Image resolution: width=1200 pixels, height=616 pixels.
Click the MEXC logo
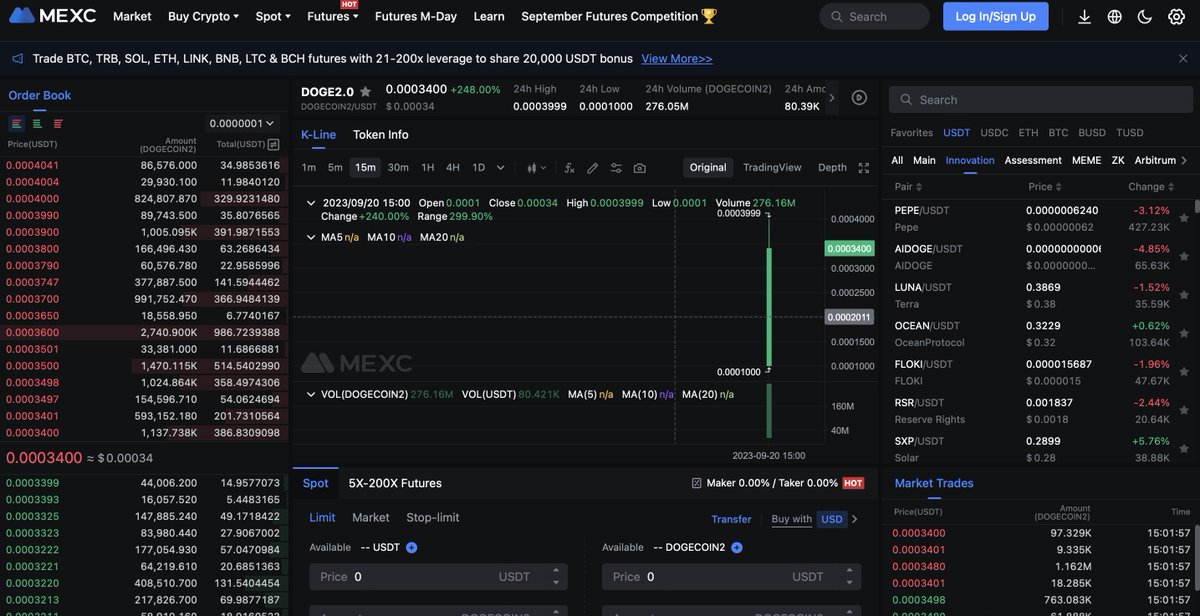pyautogui.click(x=53, y=16)
